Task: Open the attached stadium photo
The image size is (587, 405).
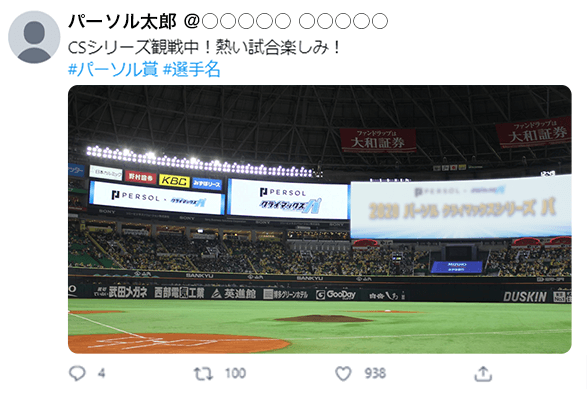Action: tap(320, 219)
